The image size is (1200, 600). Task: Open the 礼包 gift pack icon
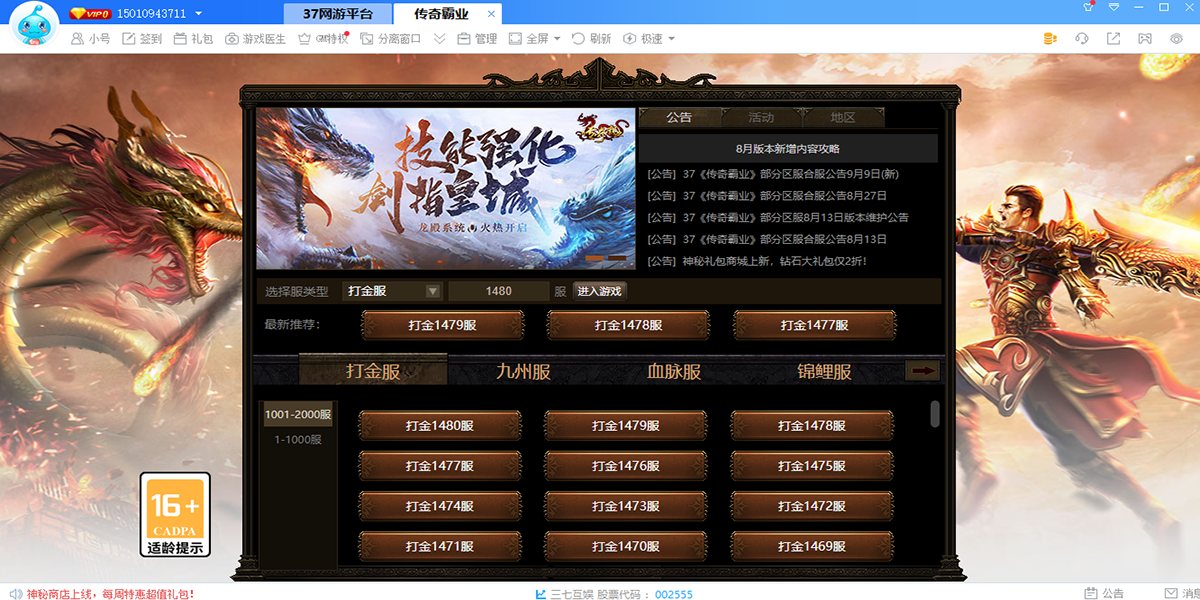[x=192, y=39]
